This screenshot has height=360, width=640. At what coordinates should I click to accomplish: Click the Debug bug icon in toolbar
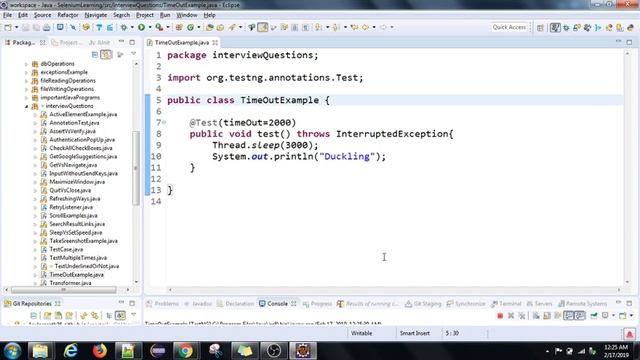coord(124,27)
